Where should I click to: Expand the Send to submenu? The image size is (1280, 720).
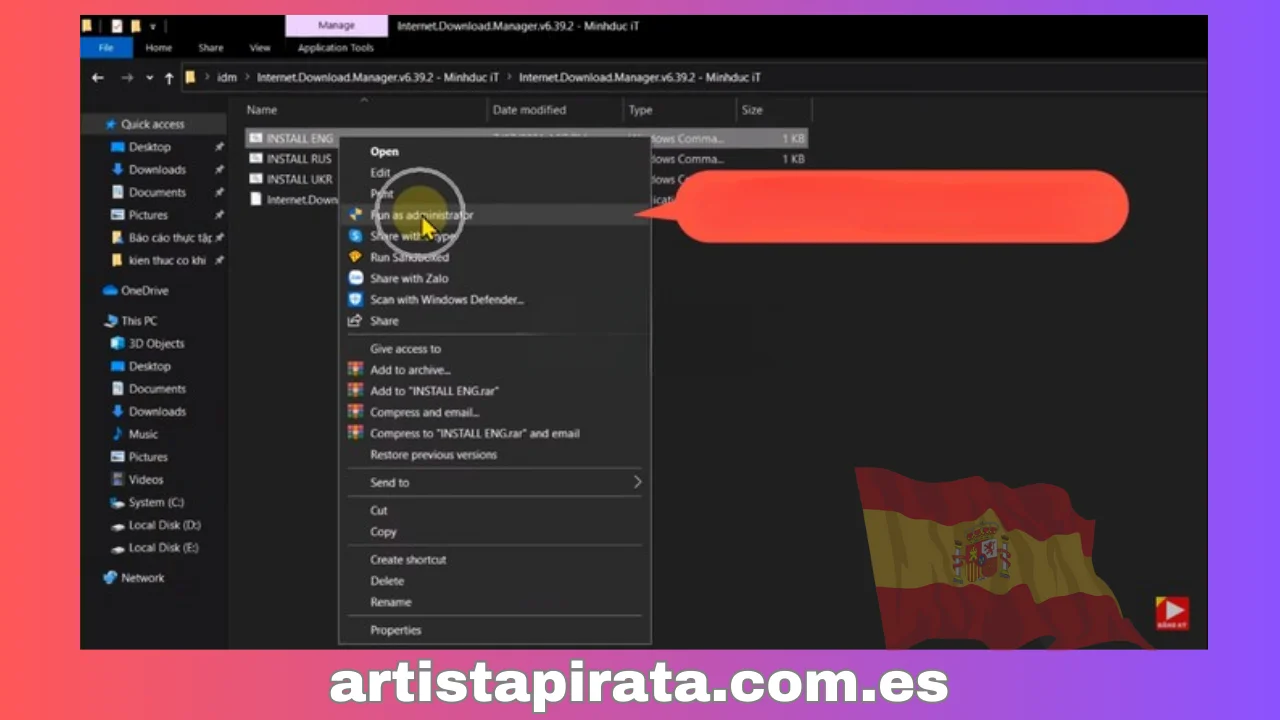point(495,483)
